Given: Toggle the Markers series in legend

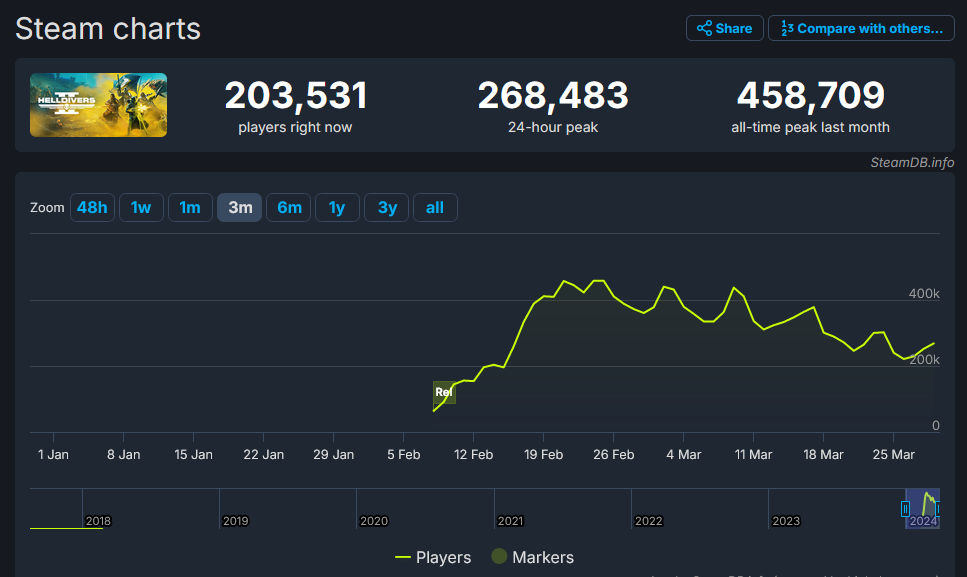Looking at the screenshot, I should 533,557.
